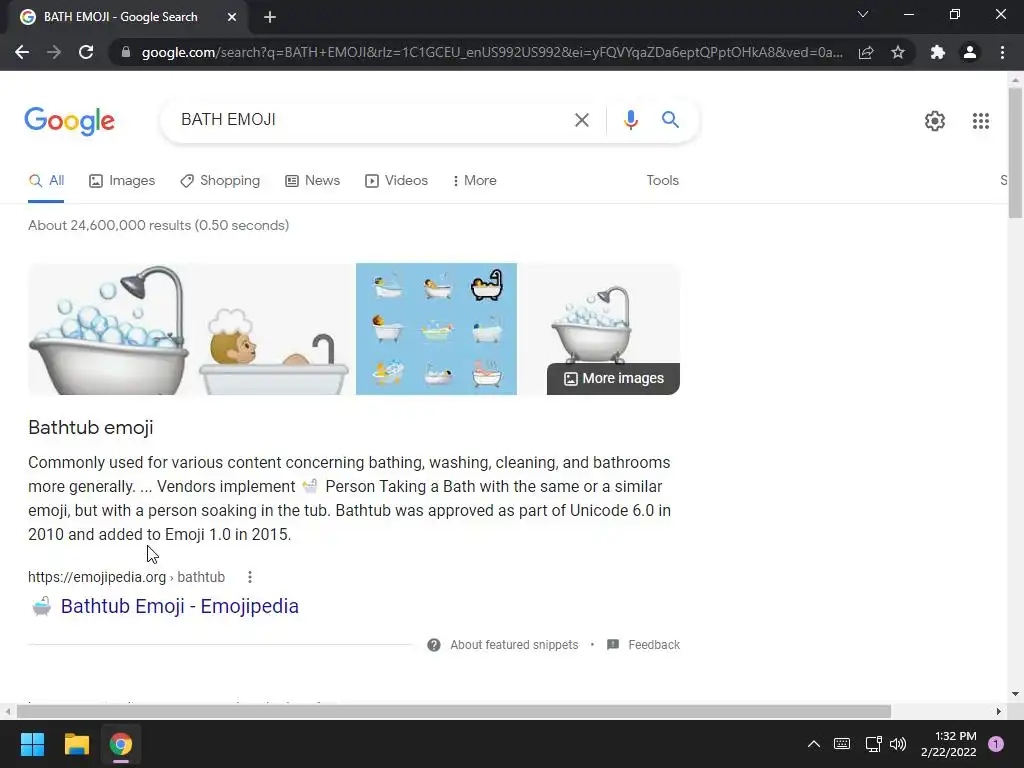Click scroll down arrow on scrollbar
This screenshot has width=1024, height=768.
1015,694
